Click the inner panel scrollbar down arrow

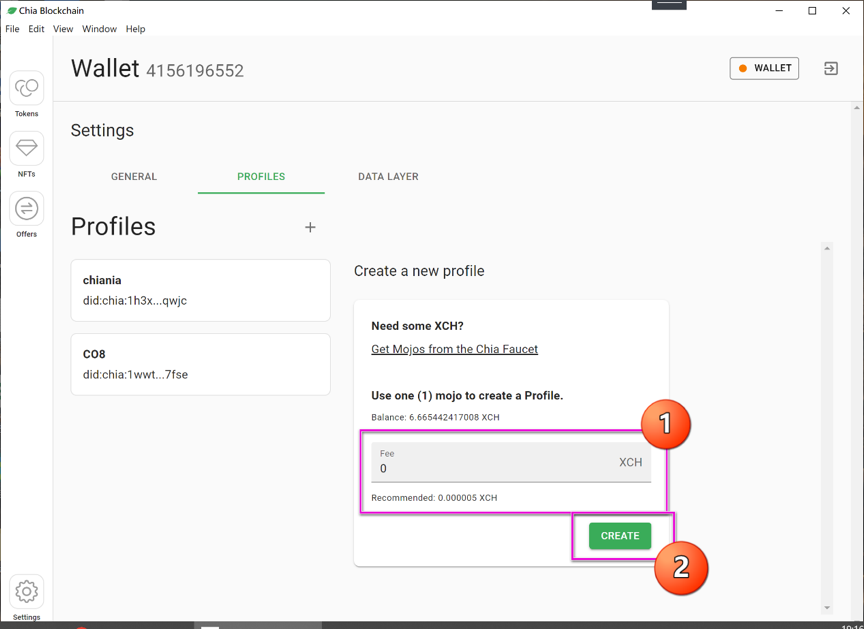827,608
